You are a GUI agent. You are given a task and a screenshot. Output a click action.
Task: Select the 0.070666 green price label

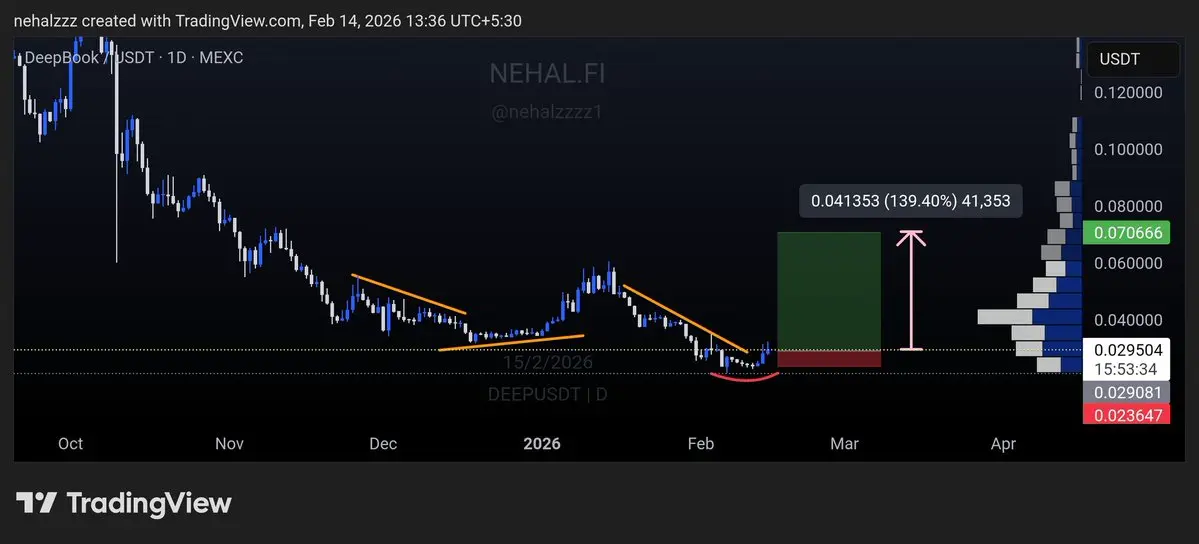pos(1127,232)
